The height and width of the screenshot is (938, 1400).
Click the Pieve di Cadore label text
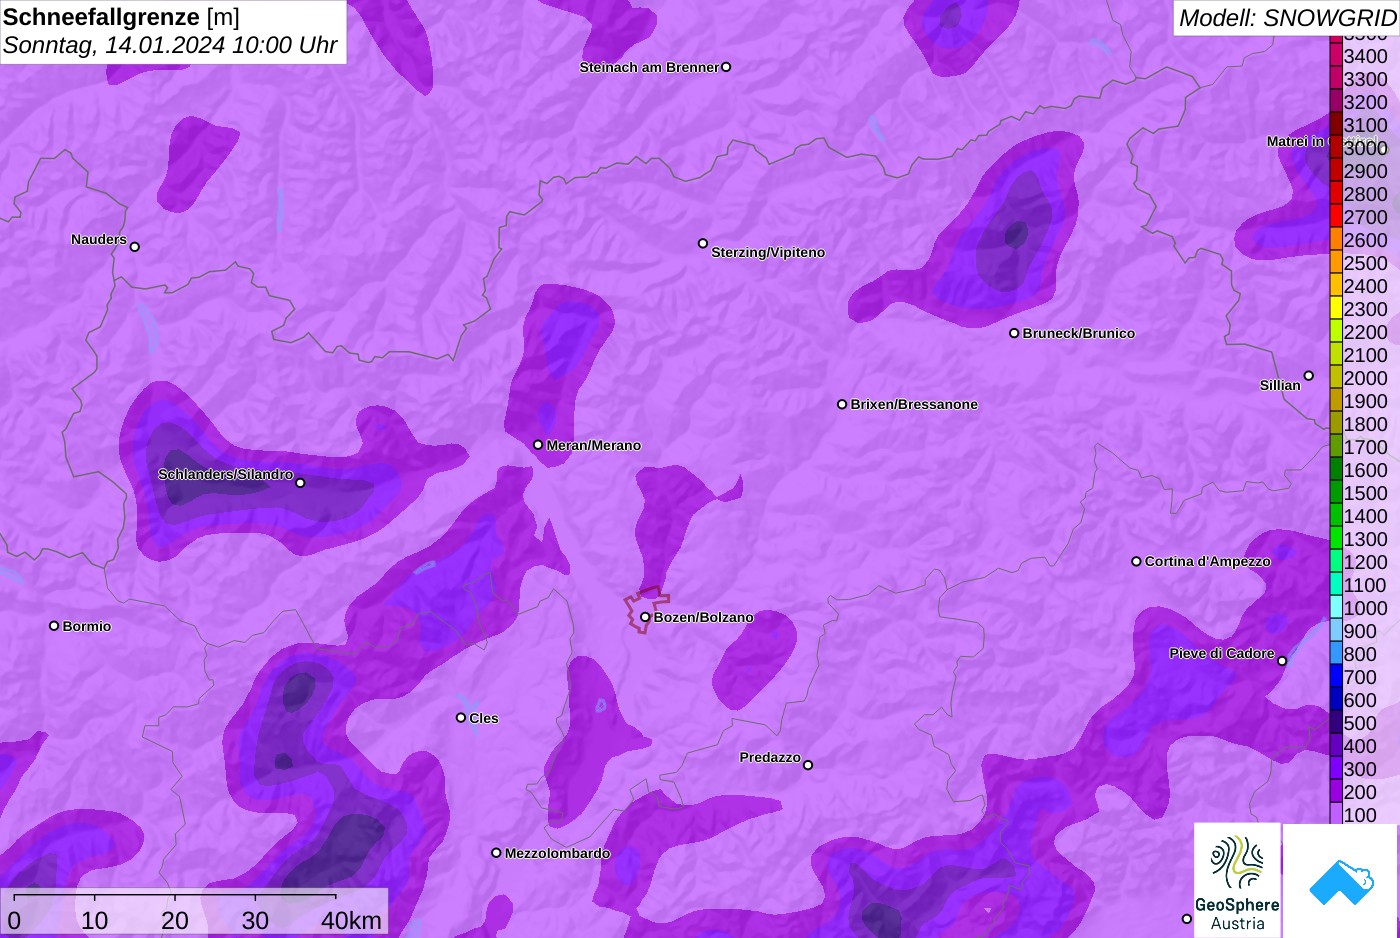pyautogui.click(x=1222, y=653)
